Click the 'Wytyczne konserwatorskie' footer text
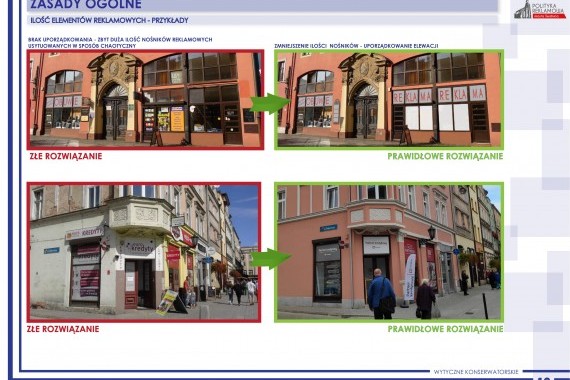The width and height of the screenshot is (570, 380). click(476, 372)
